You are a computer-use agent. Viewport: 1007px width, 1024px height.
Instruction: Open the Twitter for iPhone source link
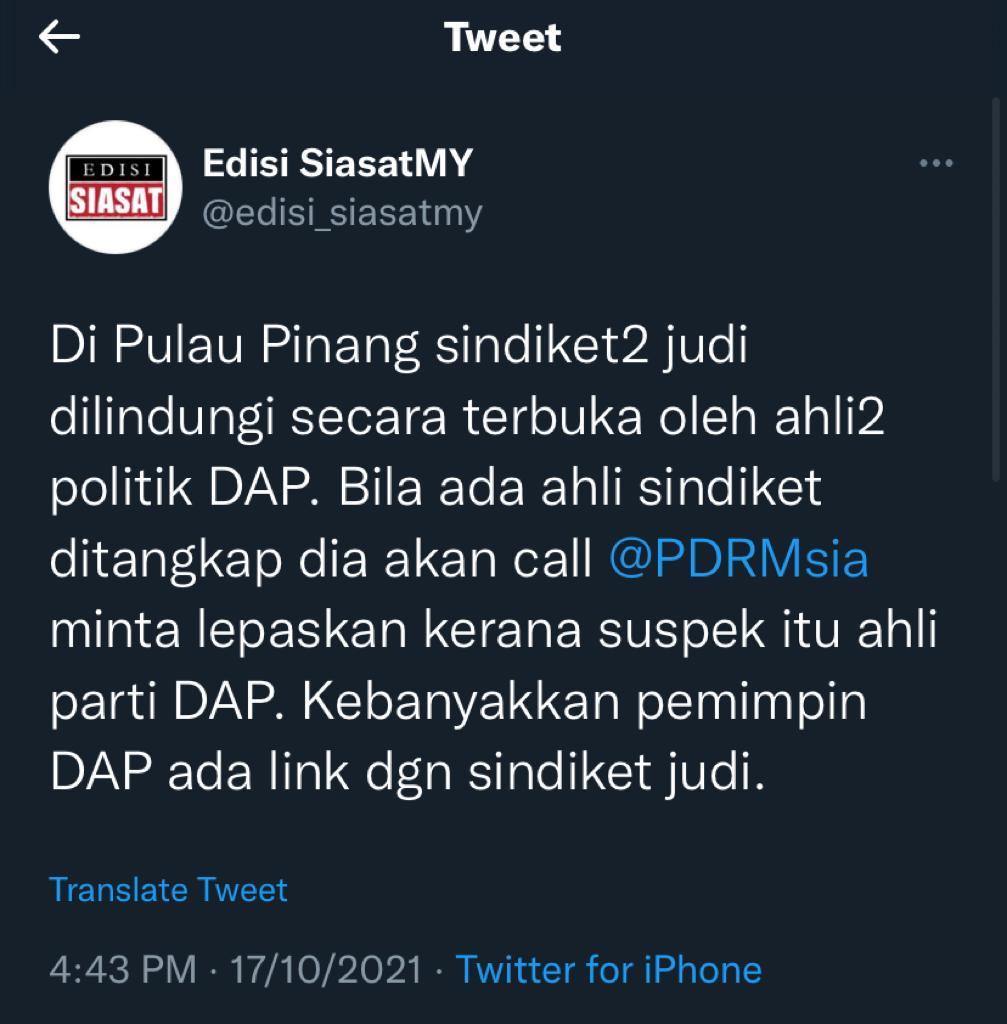[609, 969]
